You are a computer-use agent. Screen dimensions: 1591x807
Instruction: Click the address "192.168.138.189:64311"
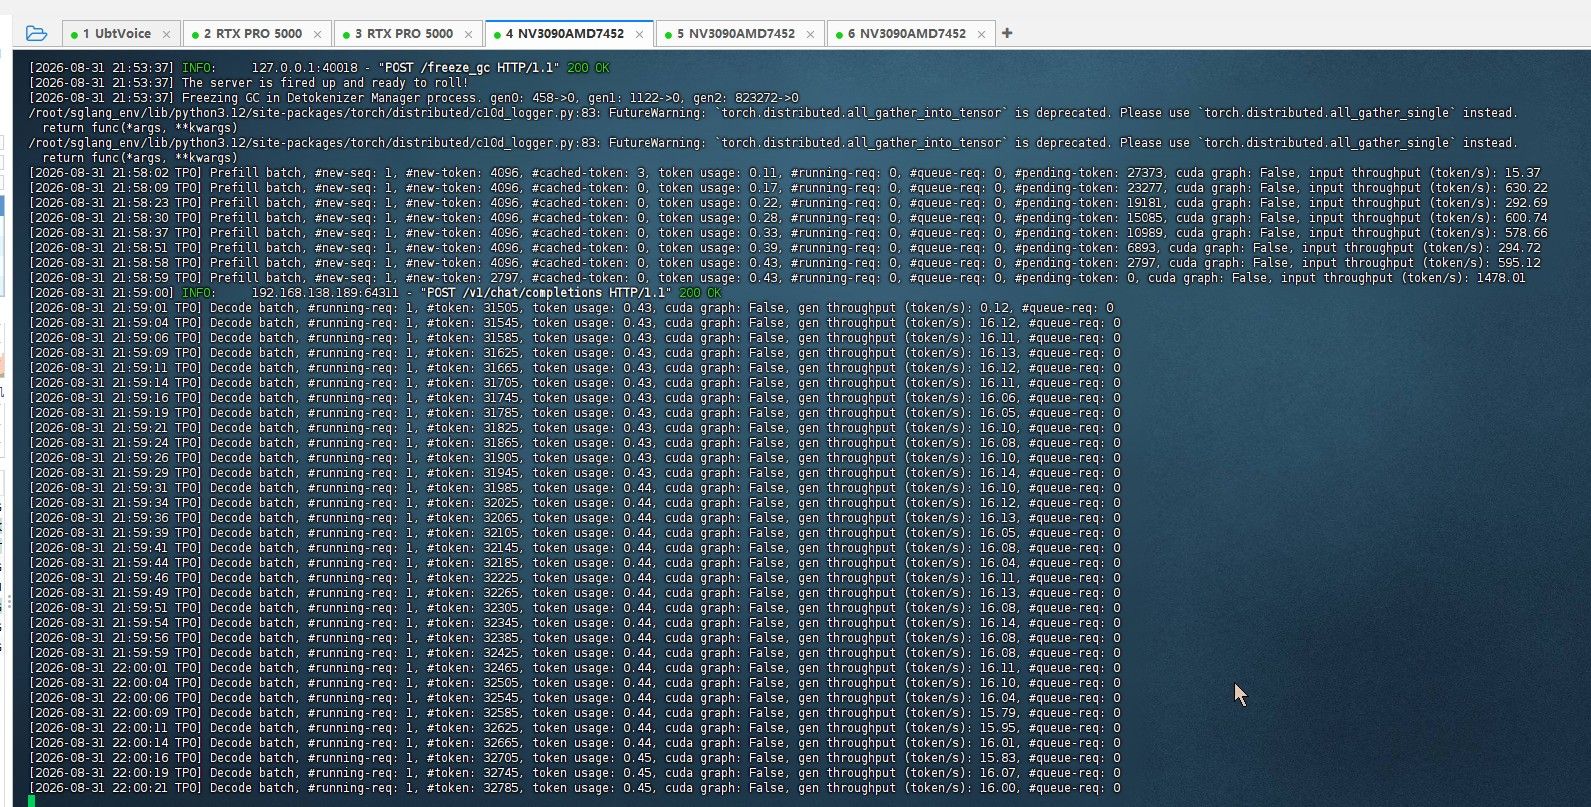[325, 293]
